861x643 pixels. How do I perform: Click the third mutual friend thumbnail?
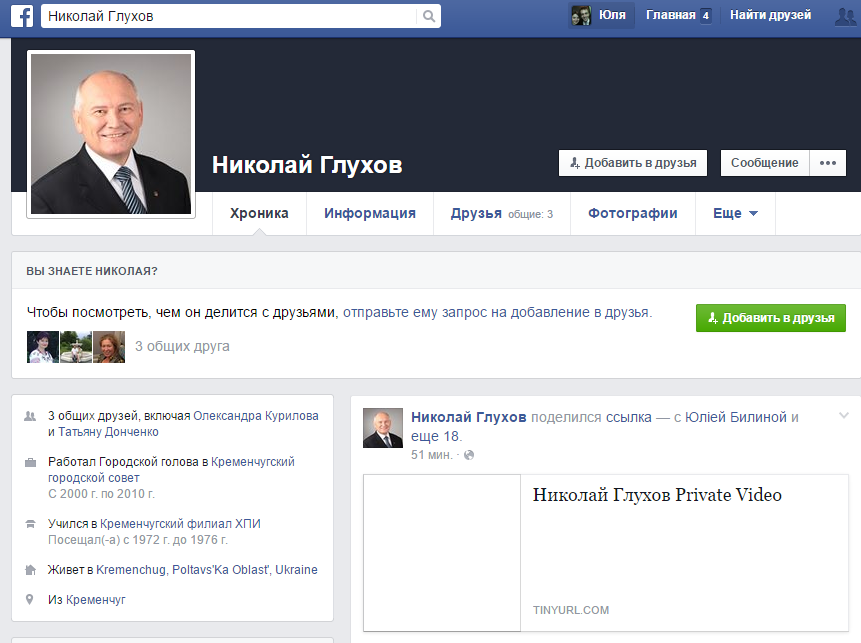pos(109,346)
